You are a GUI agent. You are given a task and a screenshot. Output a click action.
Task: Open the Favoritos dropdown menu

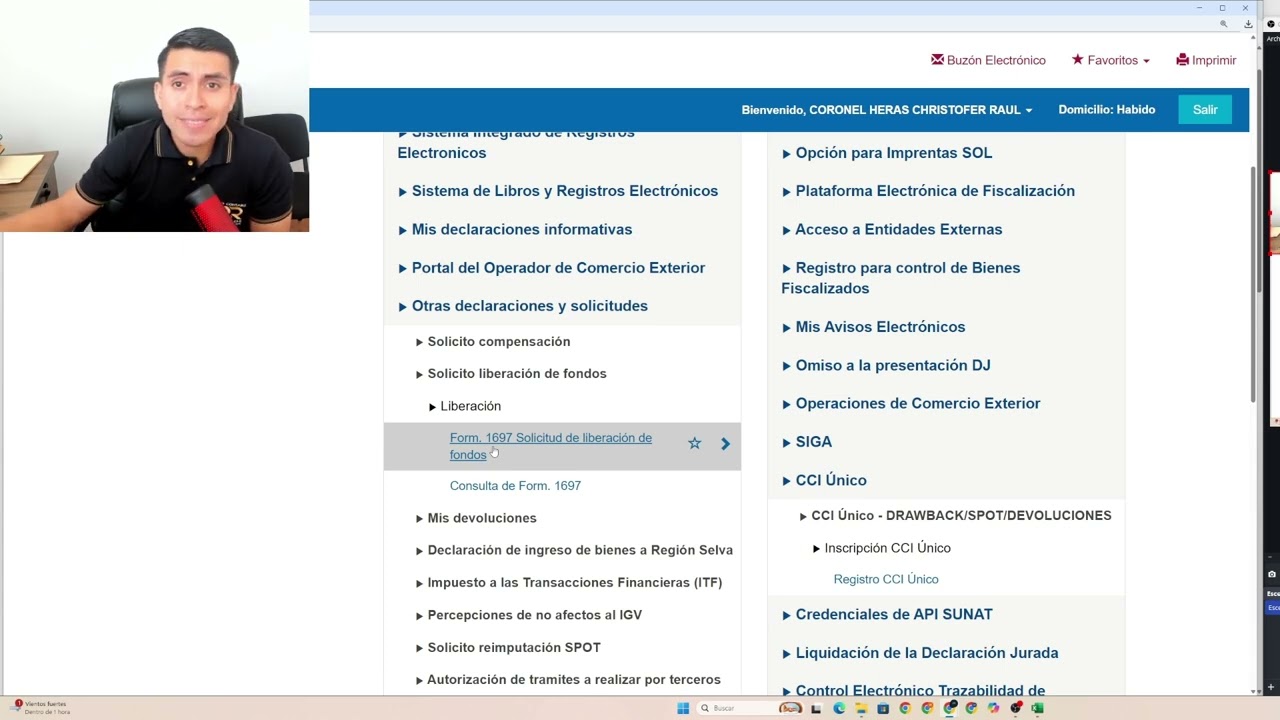point(1110,60)
